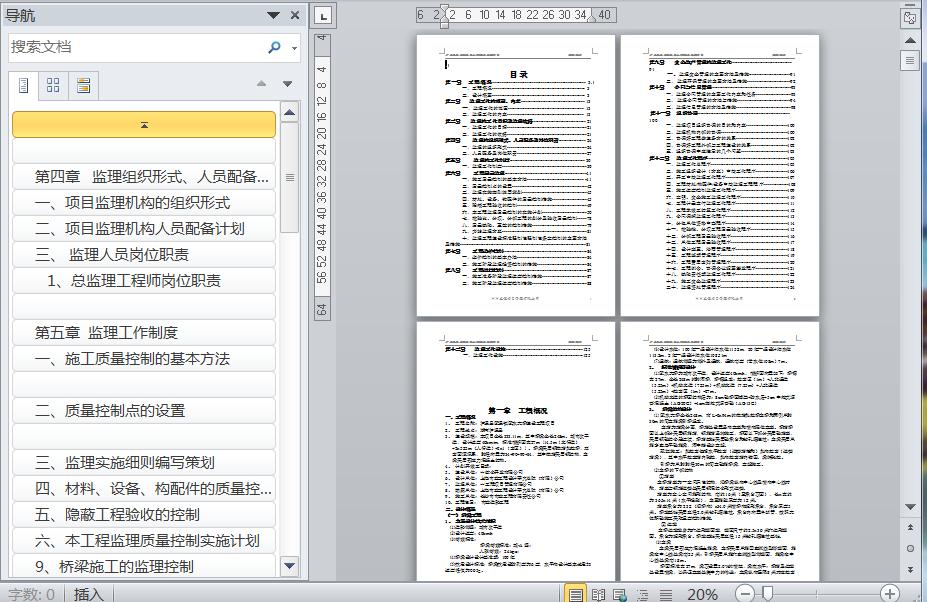Select the browse search results tab
This screenshot has width=927, height=602.
(x=83, y=86)
